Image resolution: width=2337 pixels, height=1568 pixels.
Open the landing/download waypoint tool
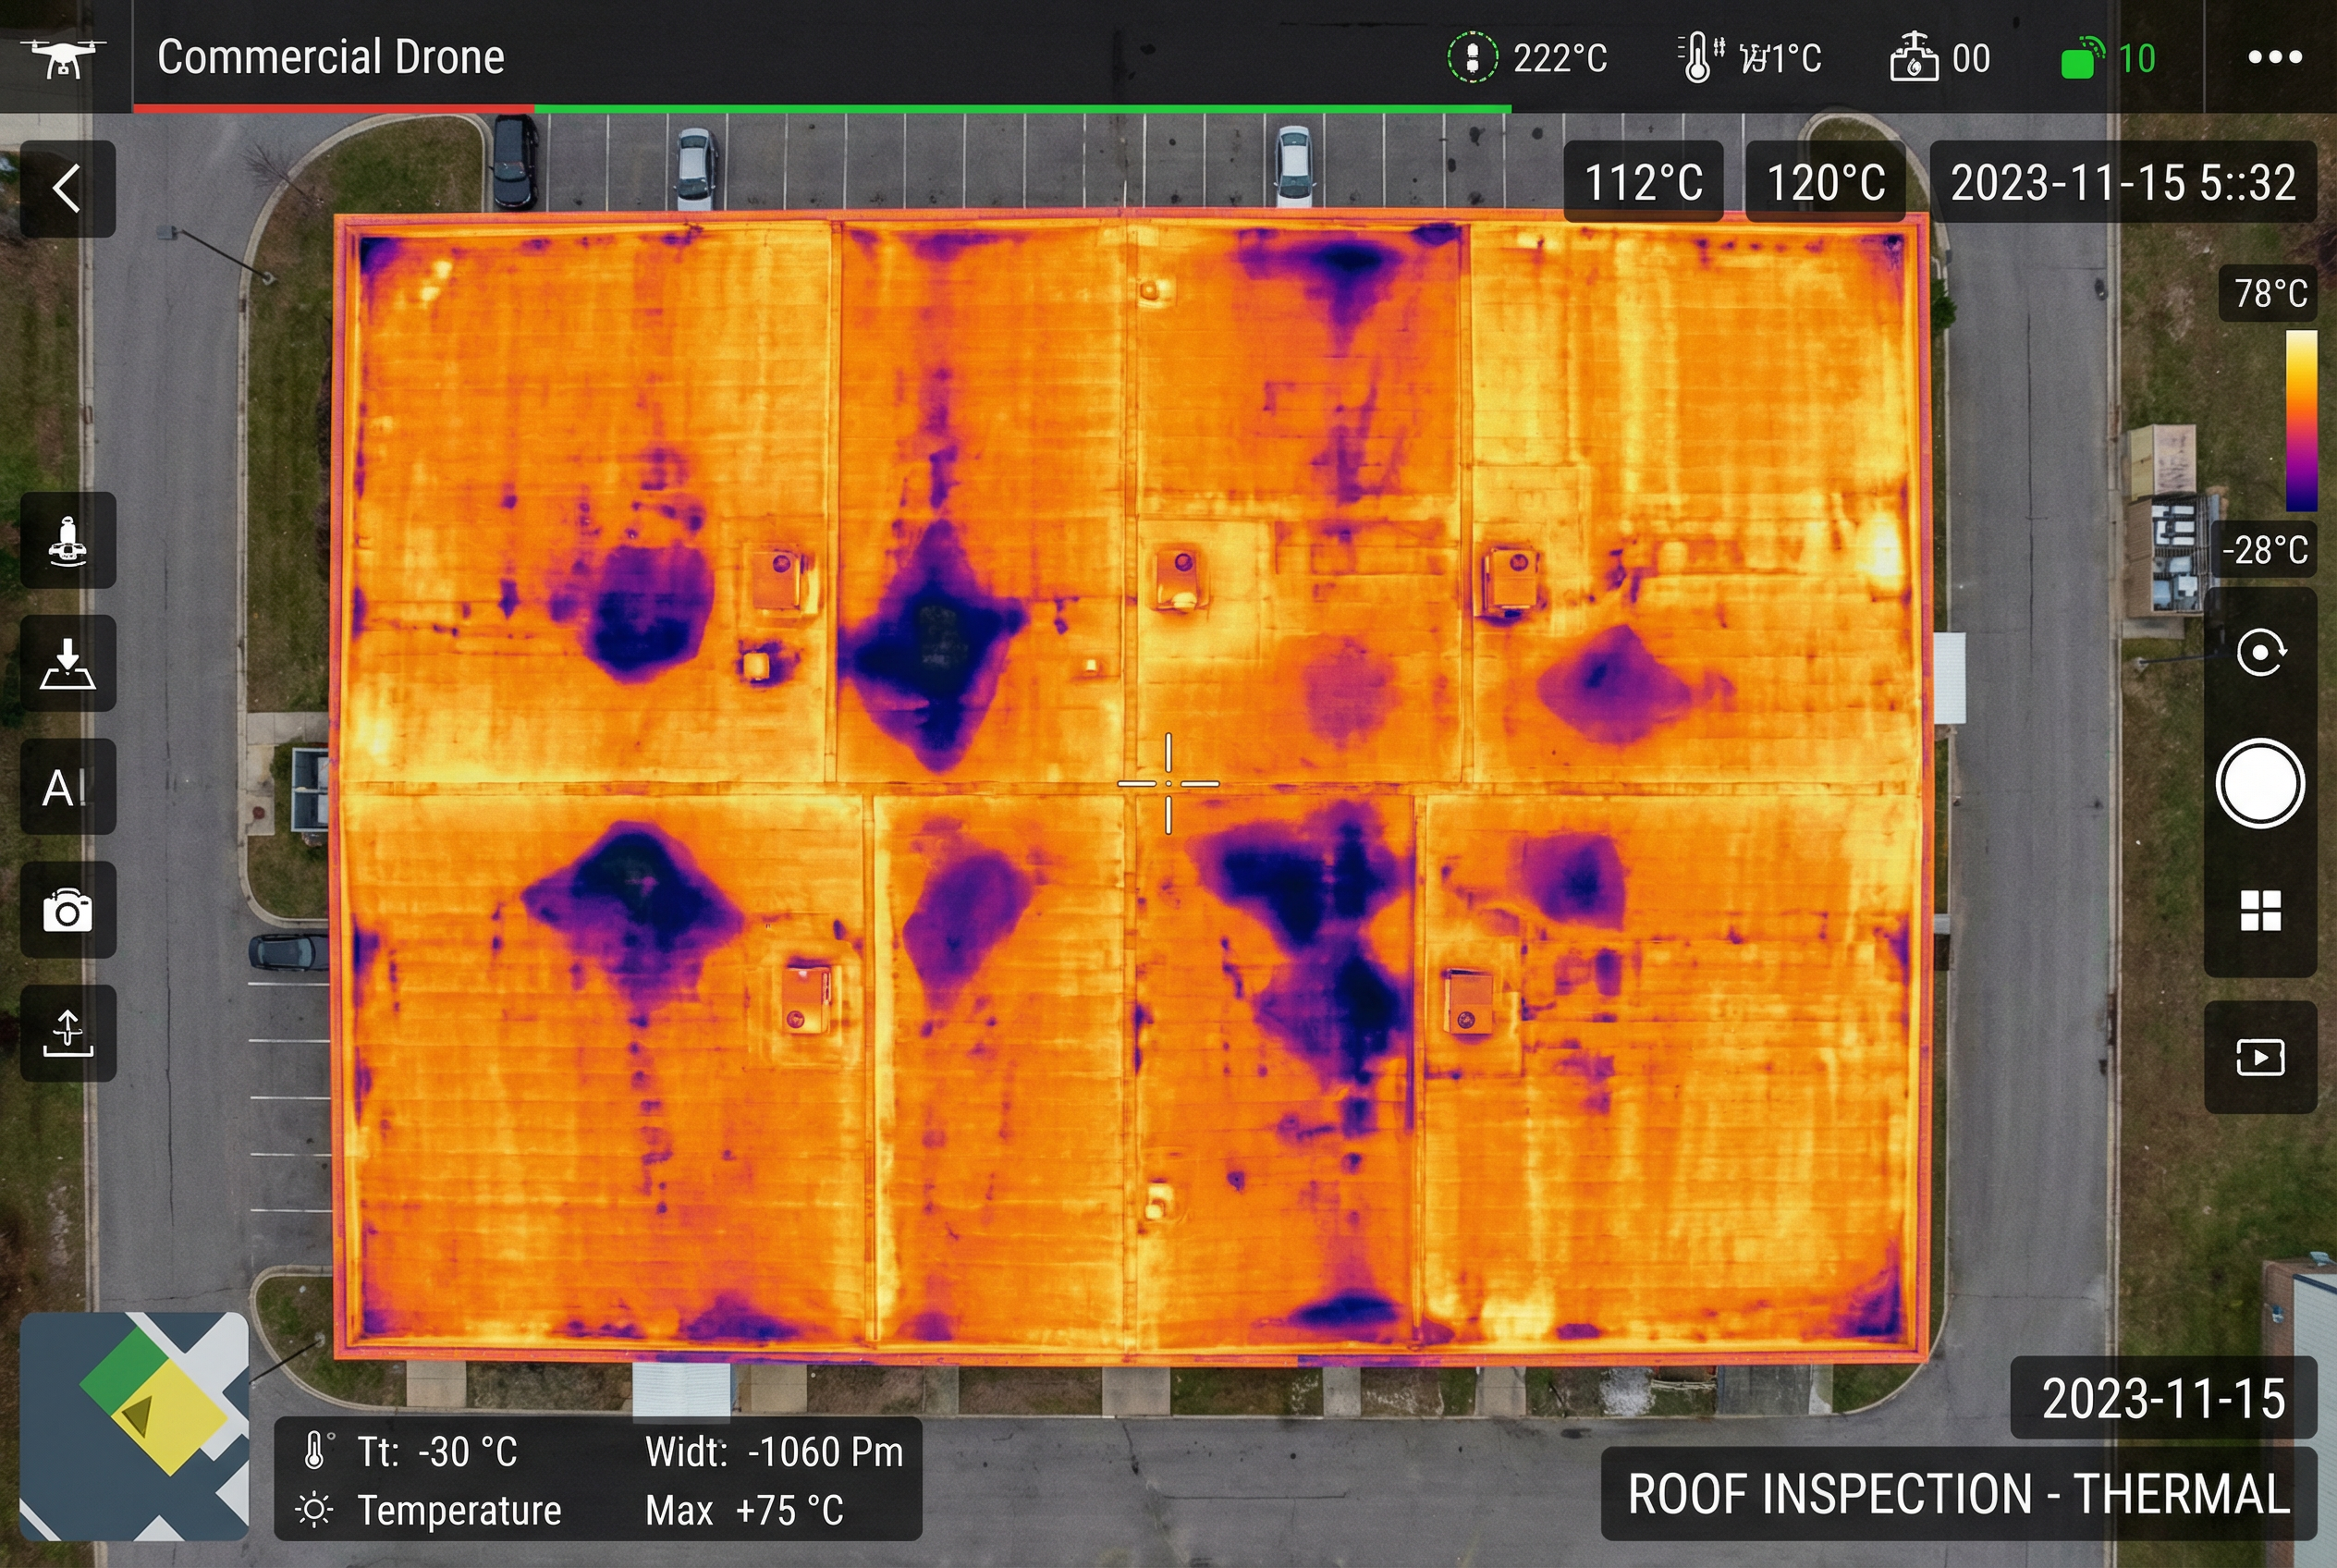coord(67,664)
